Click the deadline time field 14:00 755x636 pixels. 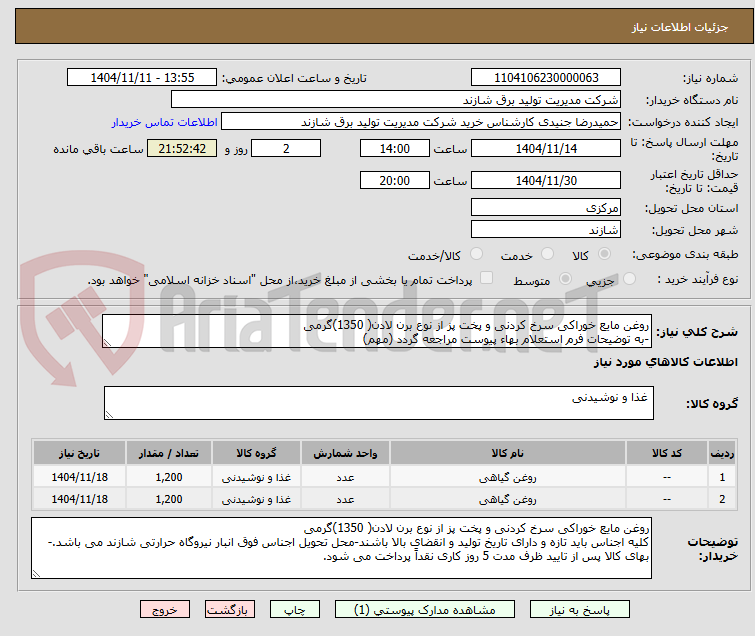(394, 148)
